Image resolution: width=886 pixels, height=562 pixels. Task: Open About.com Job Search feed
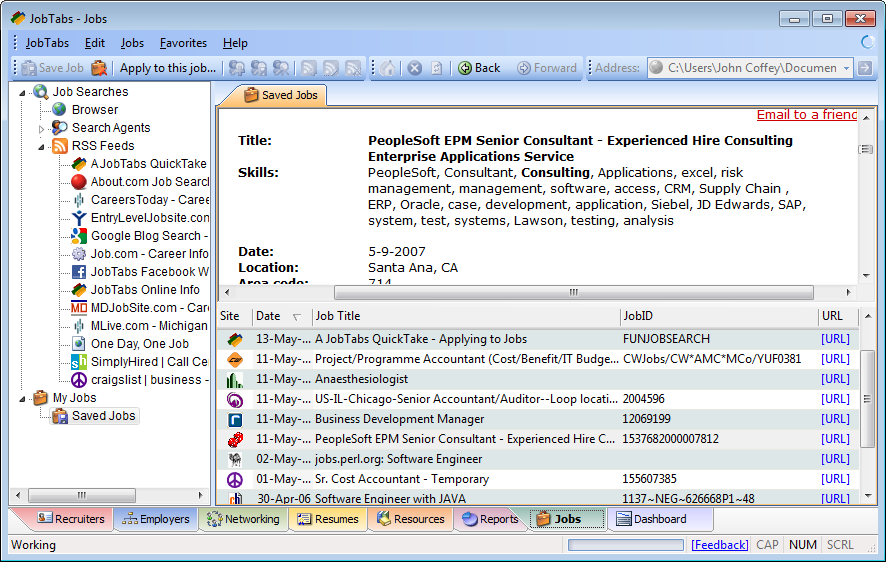tap(149, 182)
